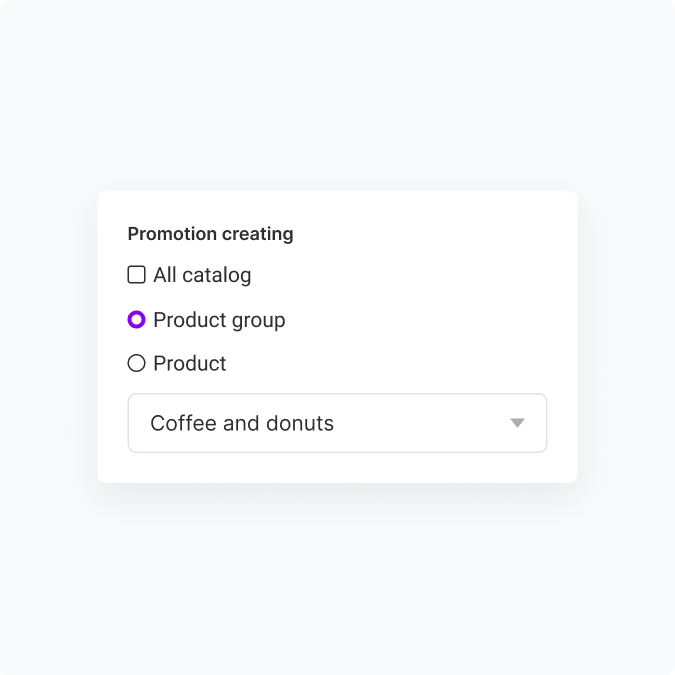Choose the Product radio button
This screenshot has width=675, height=675.
(x=137, y=364)
